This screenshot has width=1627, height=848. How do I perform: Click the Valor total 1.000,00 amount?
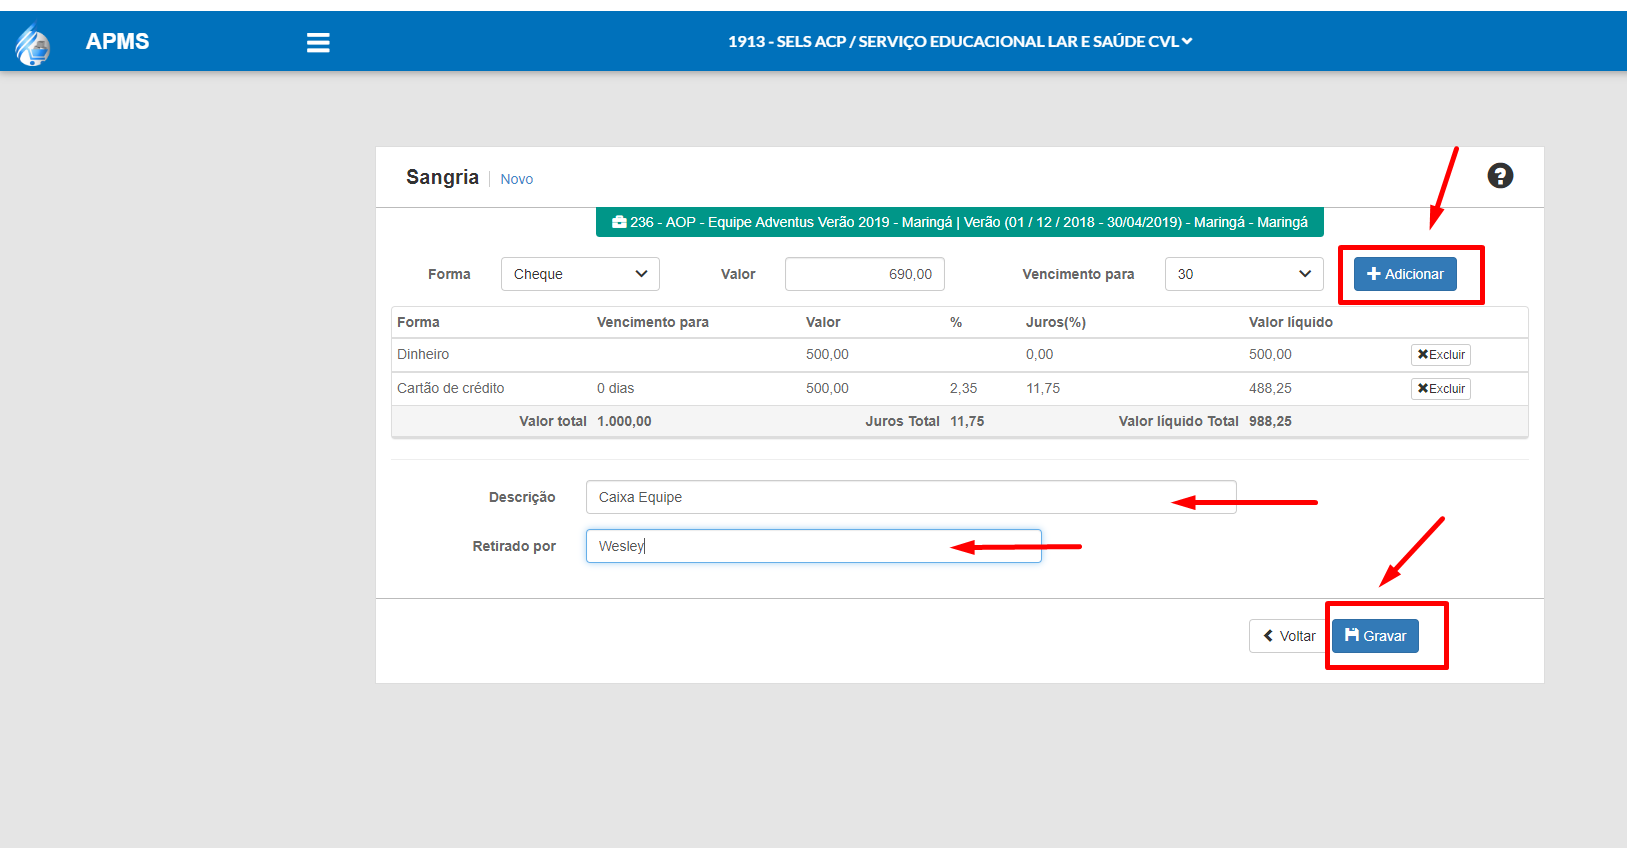pos(624,421)
